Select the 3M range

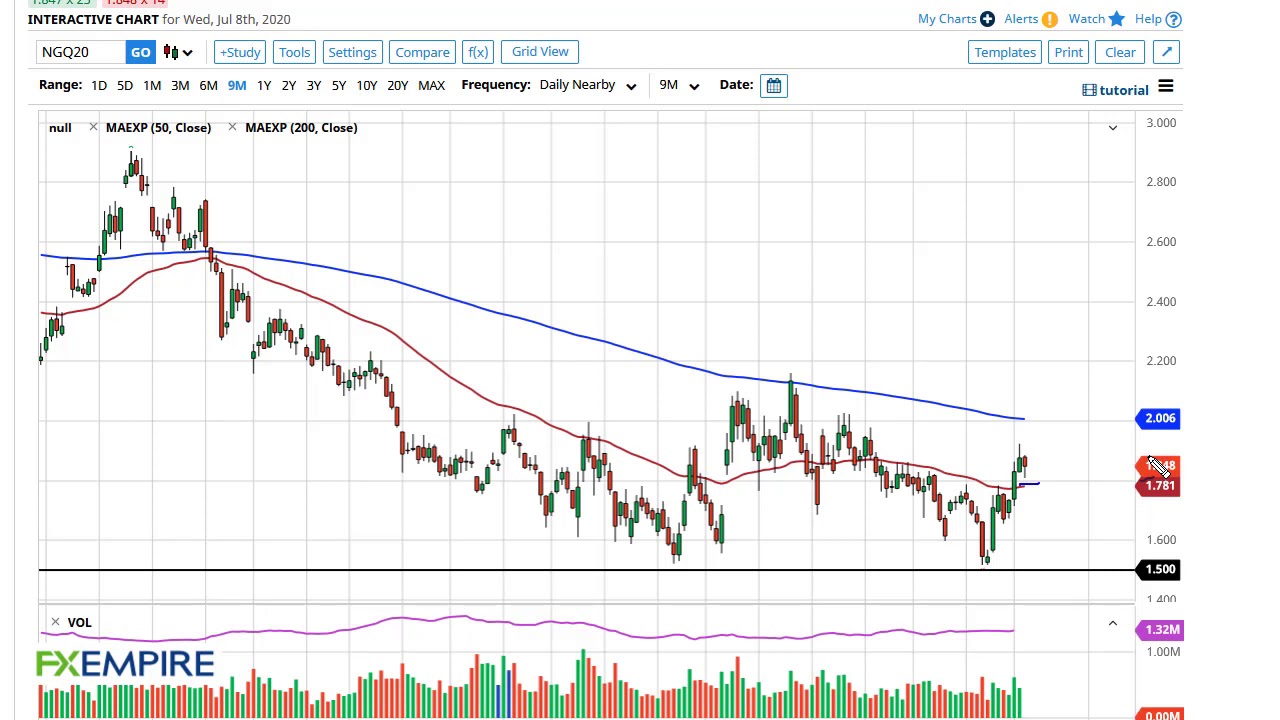coord(180,85)
